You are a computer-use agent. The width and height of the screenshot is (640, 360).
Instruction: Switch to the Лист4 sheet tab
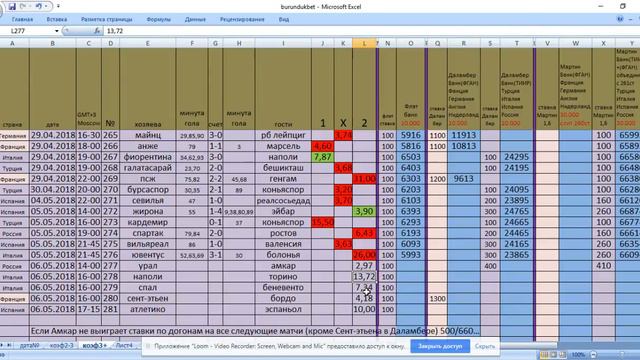coord(124,345)
